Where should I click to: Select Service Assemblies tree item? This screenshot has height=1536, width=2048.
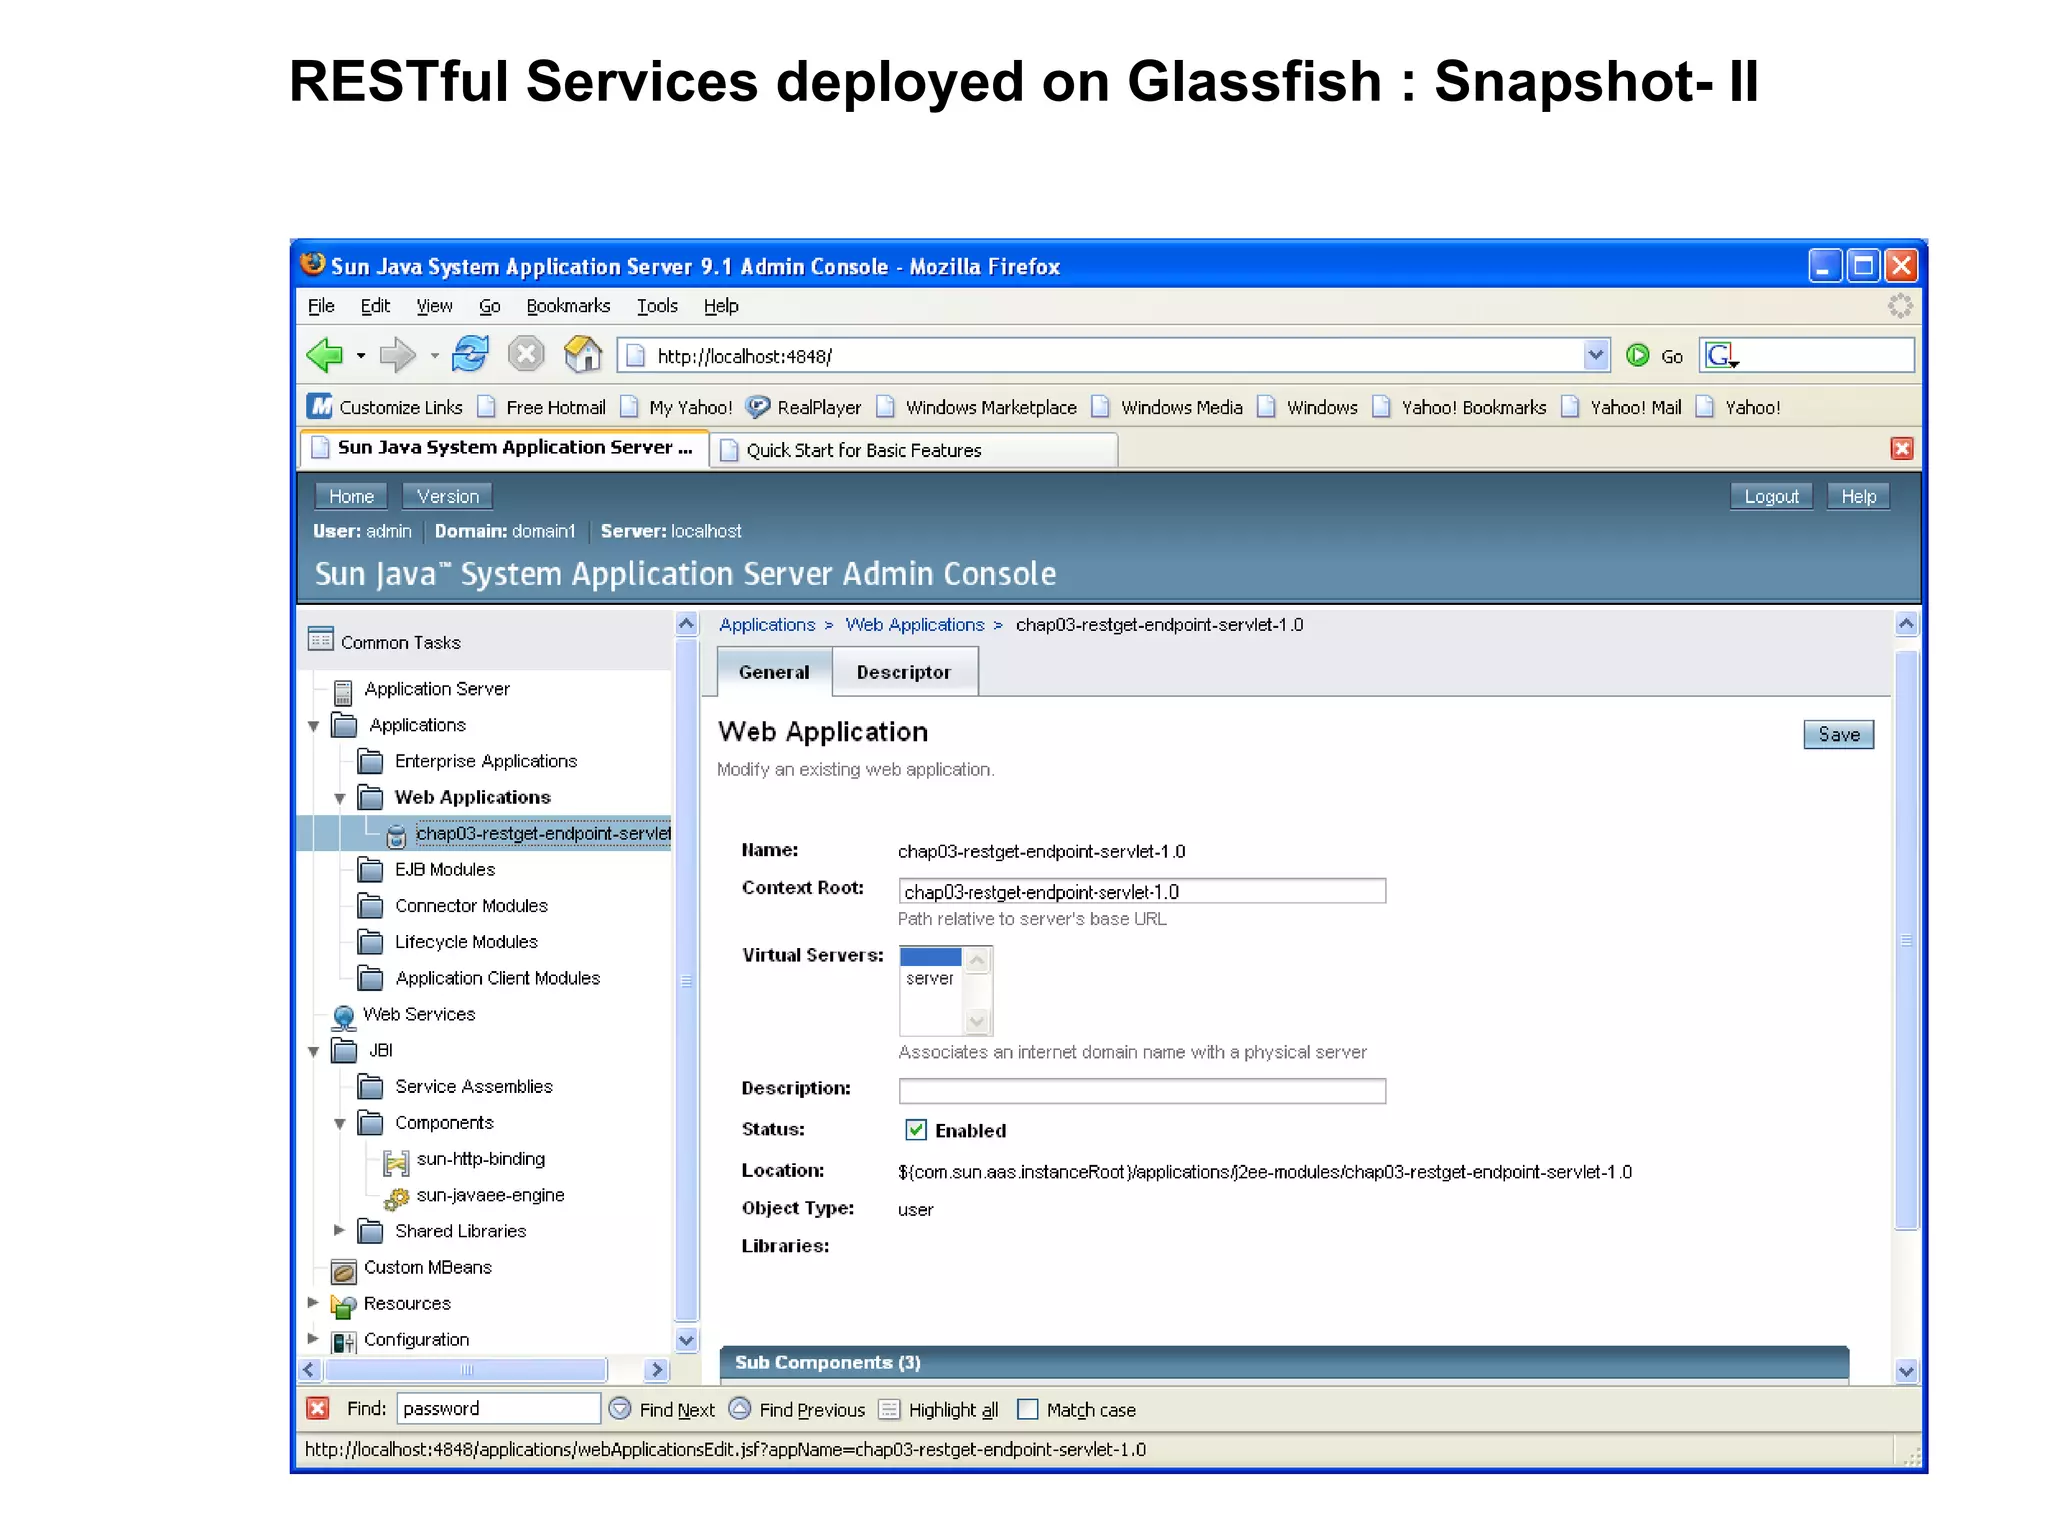point(474,1087)
